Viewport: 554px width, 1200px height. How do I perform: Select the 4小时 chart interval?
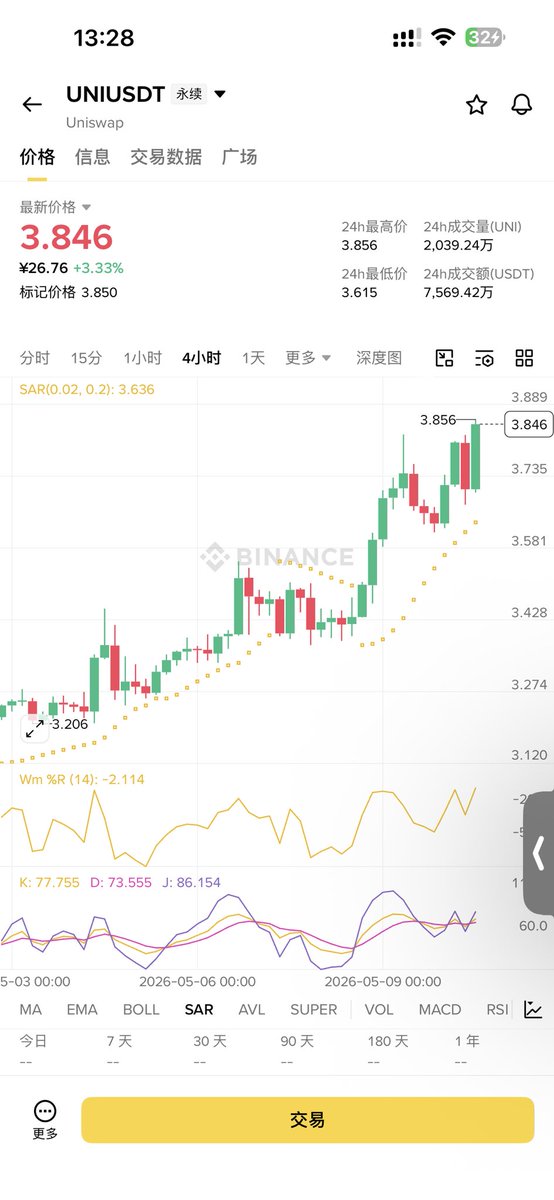tap(201, 358)
